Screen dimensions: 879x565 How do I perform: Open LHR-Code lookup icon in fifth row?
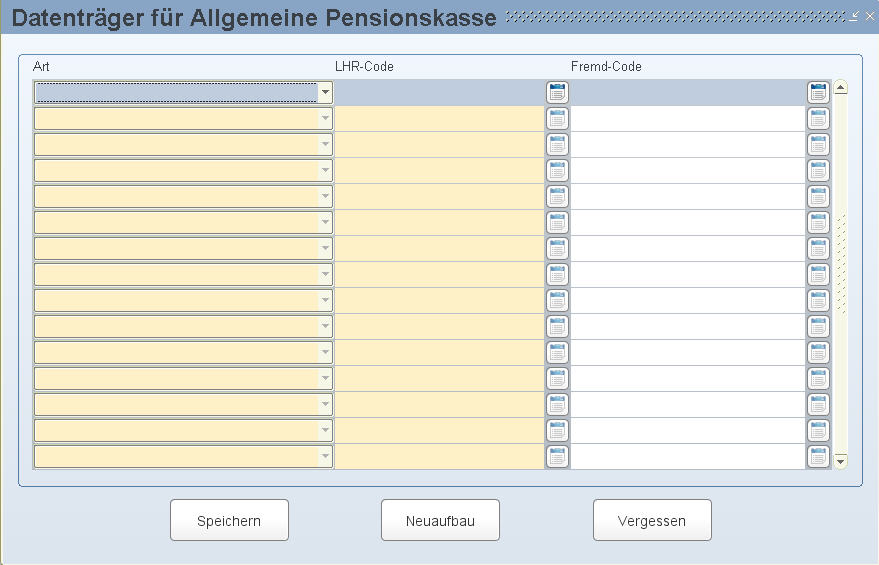coord(557,197)
